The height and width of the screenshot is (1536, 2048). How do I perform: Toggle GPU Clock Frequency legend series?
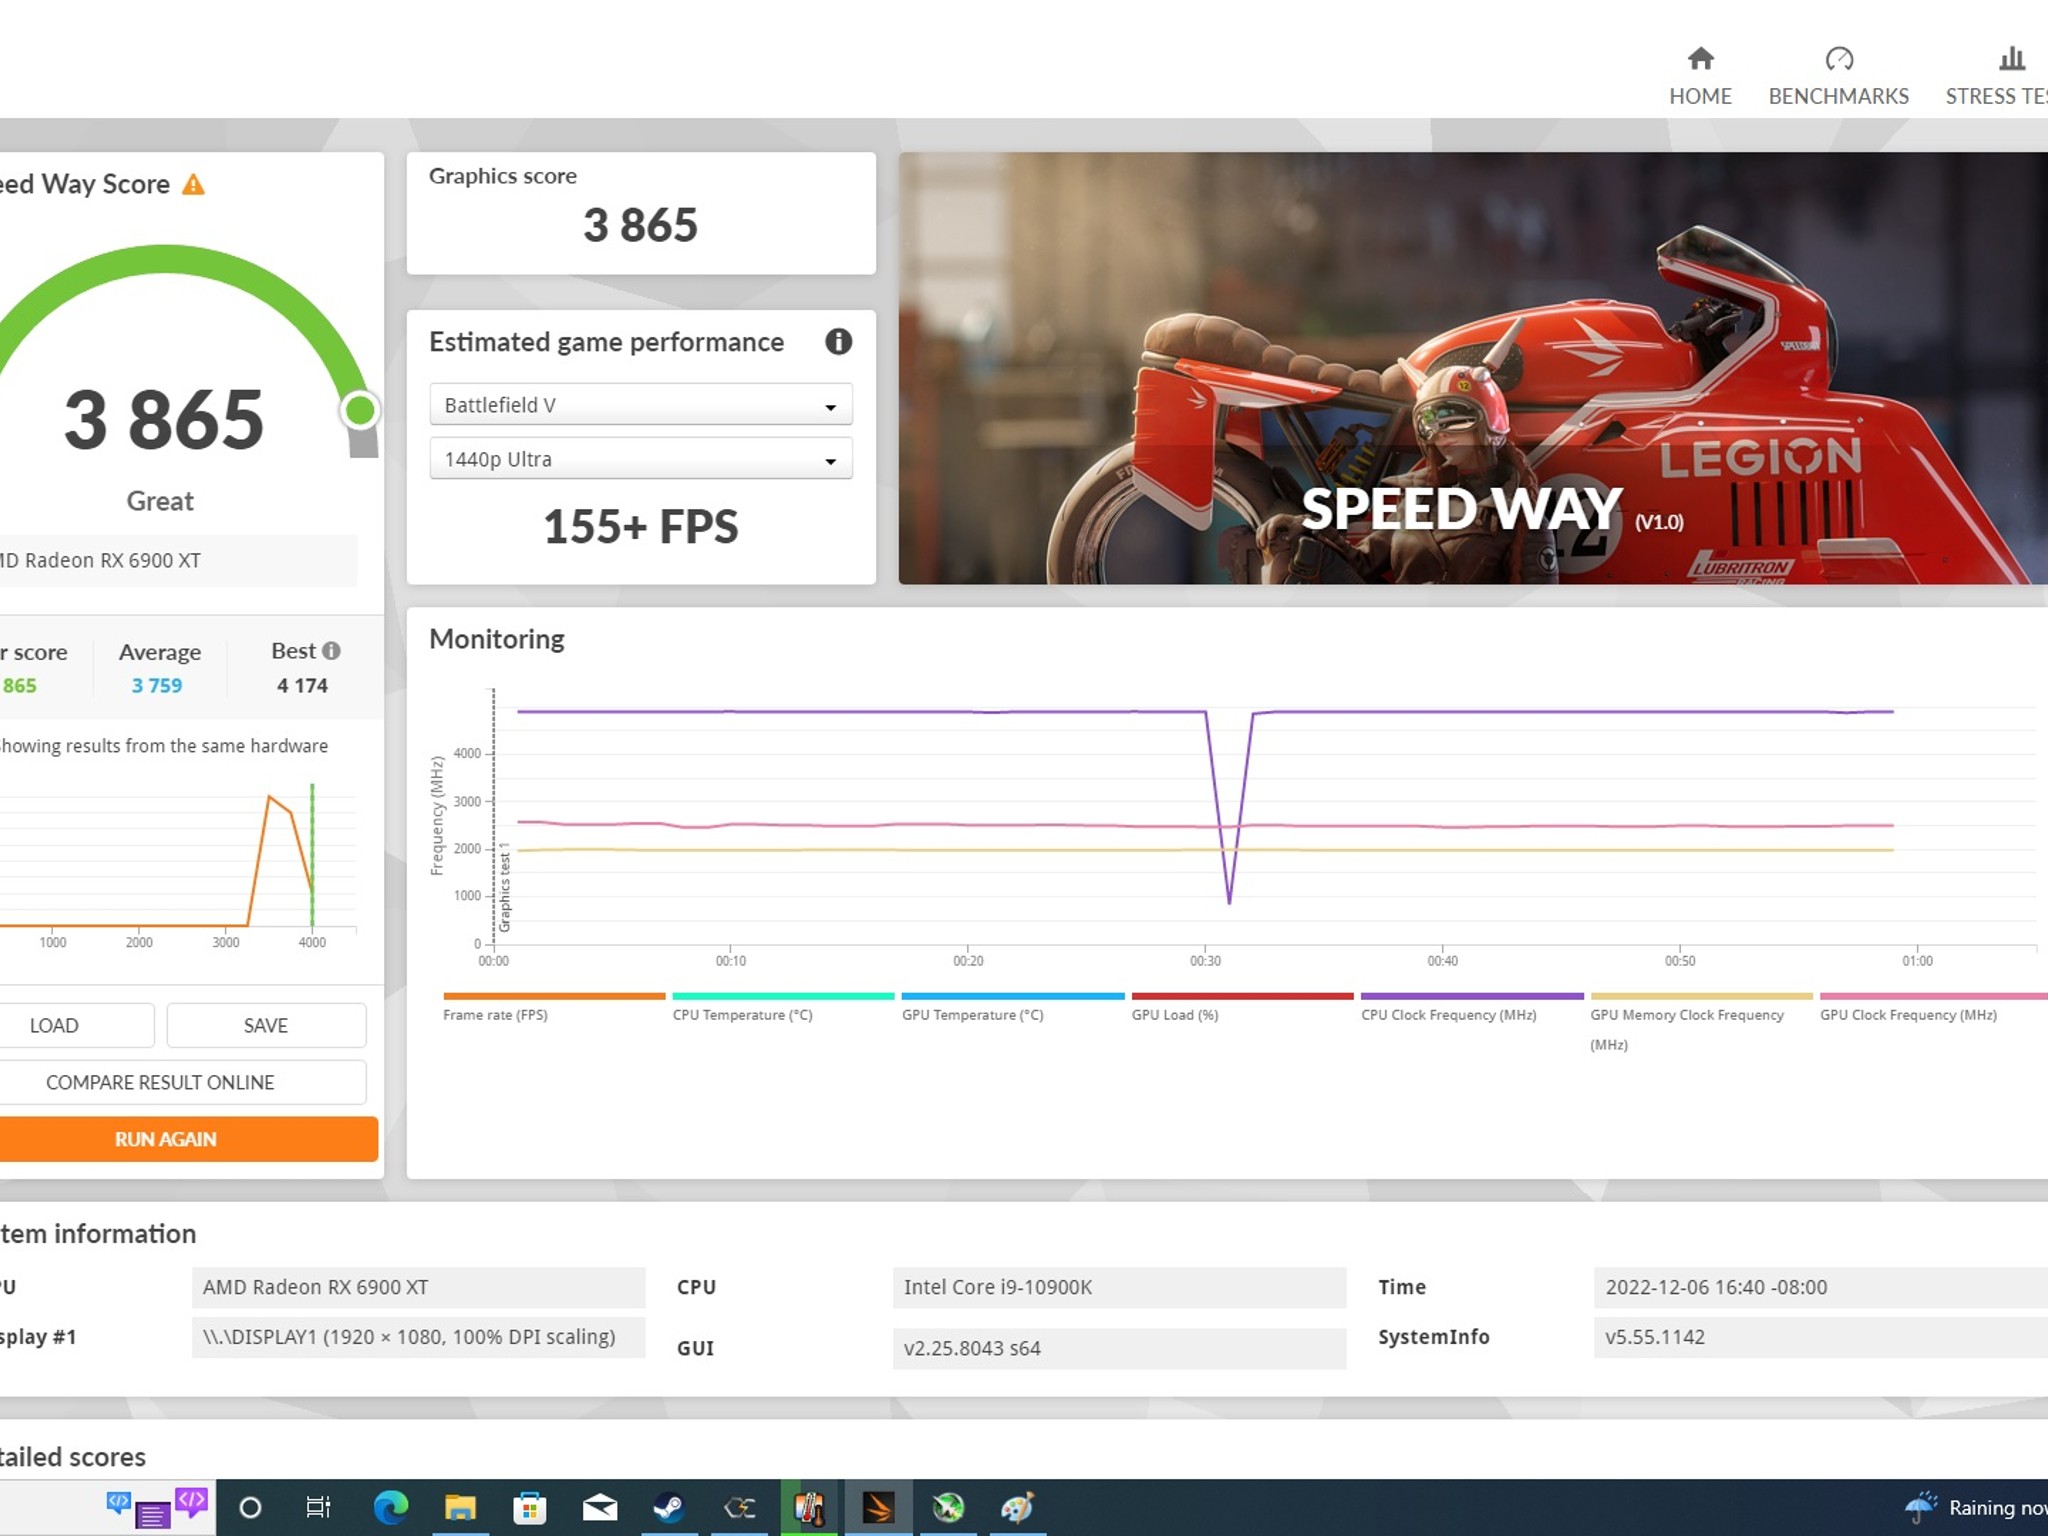[1933, 1008]
